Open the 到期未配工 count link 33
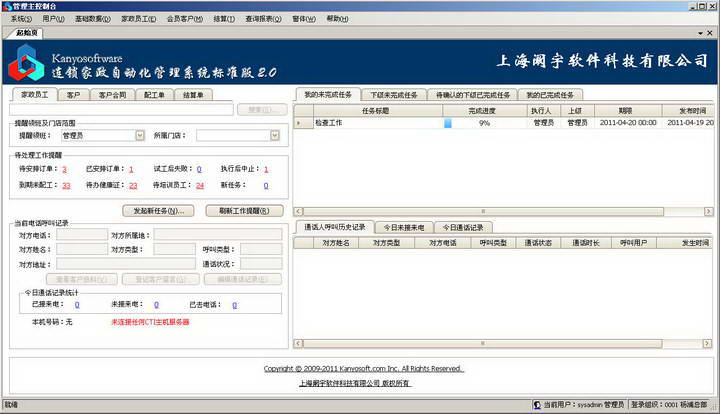The height and width of the screenshot is (414, 720). pos(67,185)
